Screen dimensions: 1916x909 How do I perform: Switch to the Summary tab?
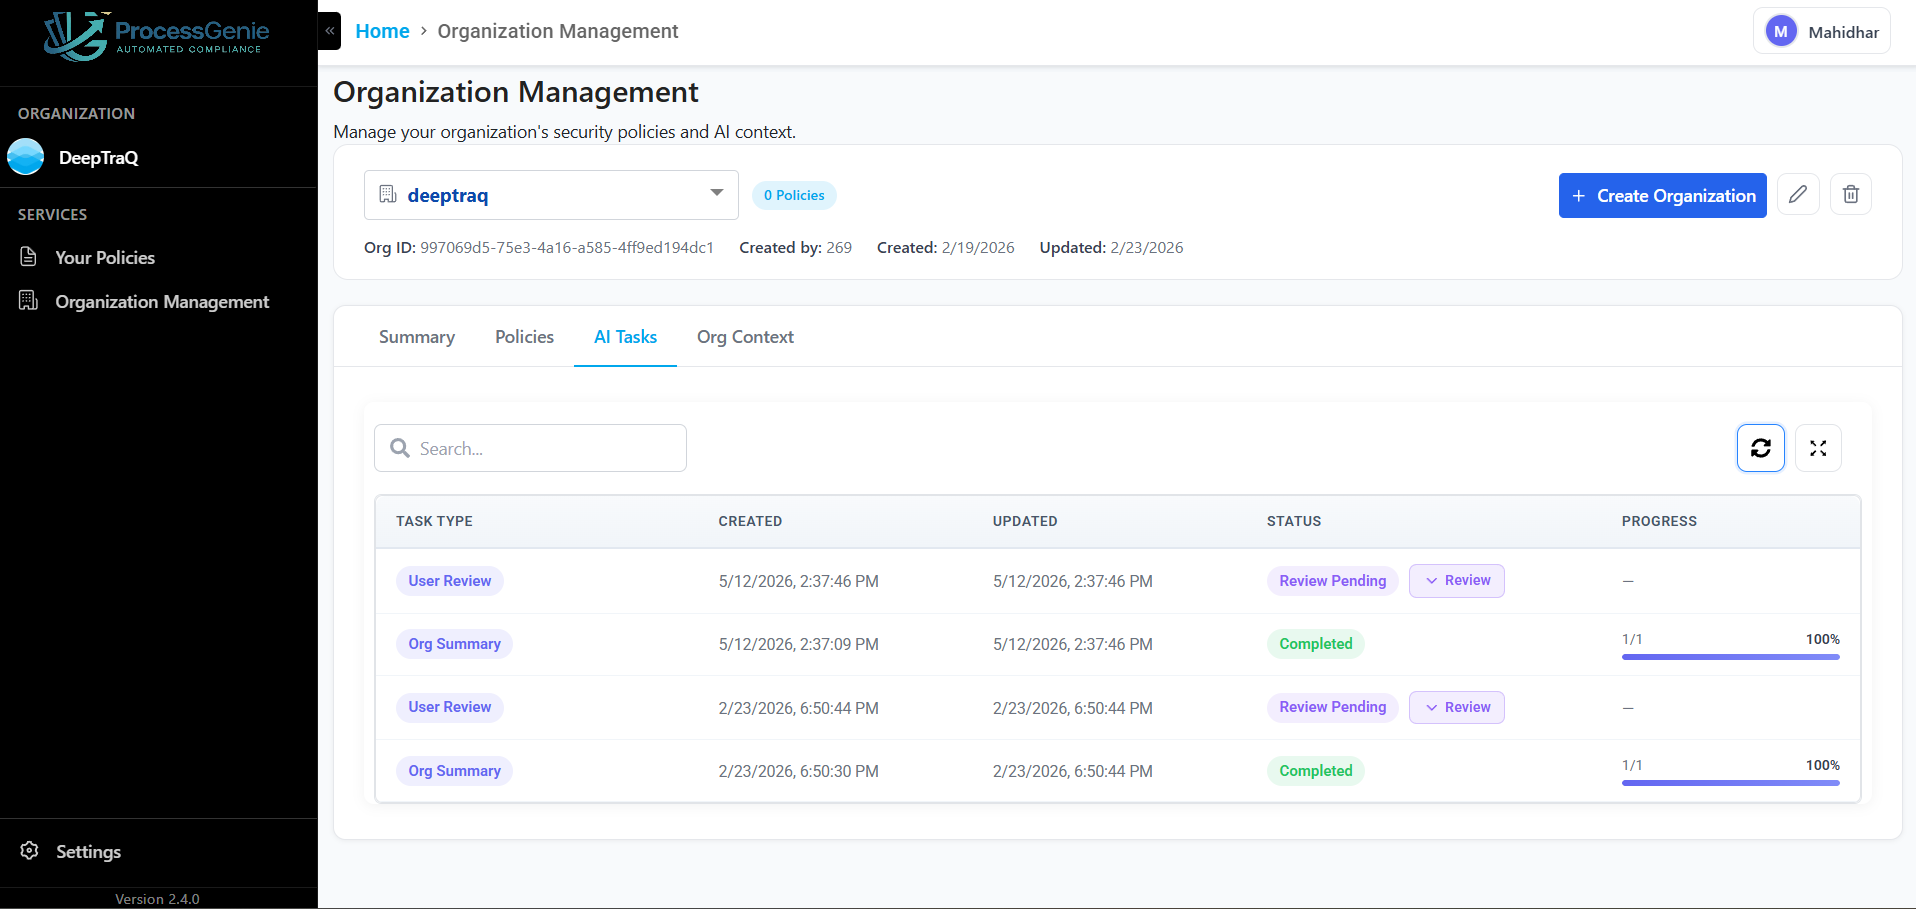417,337
